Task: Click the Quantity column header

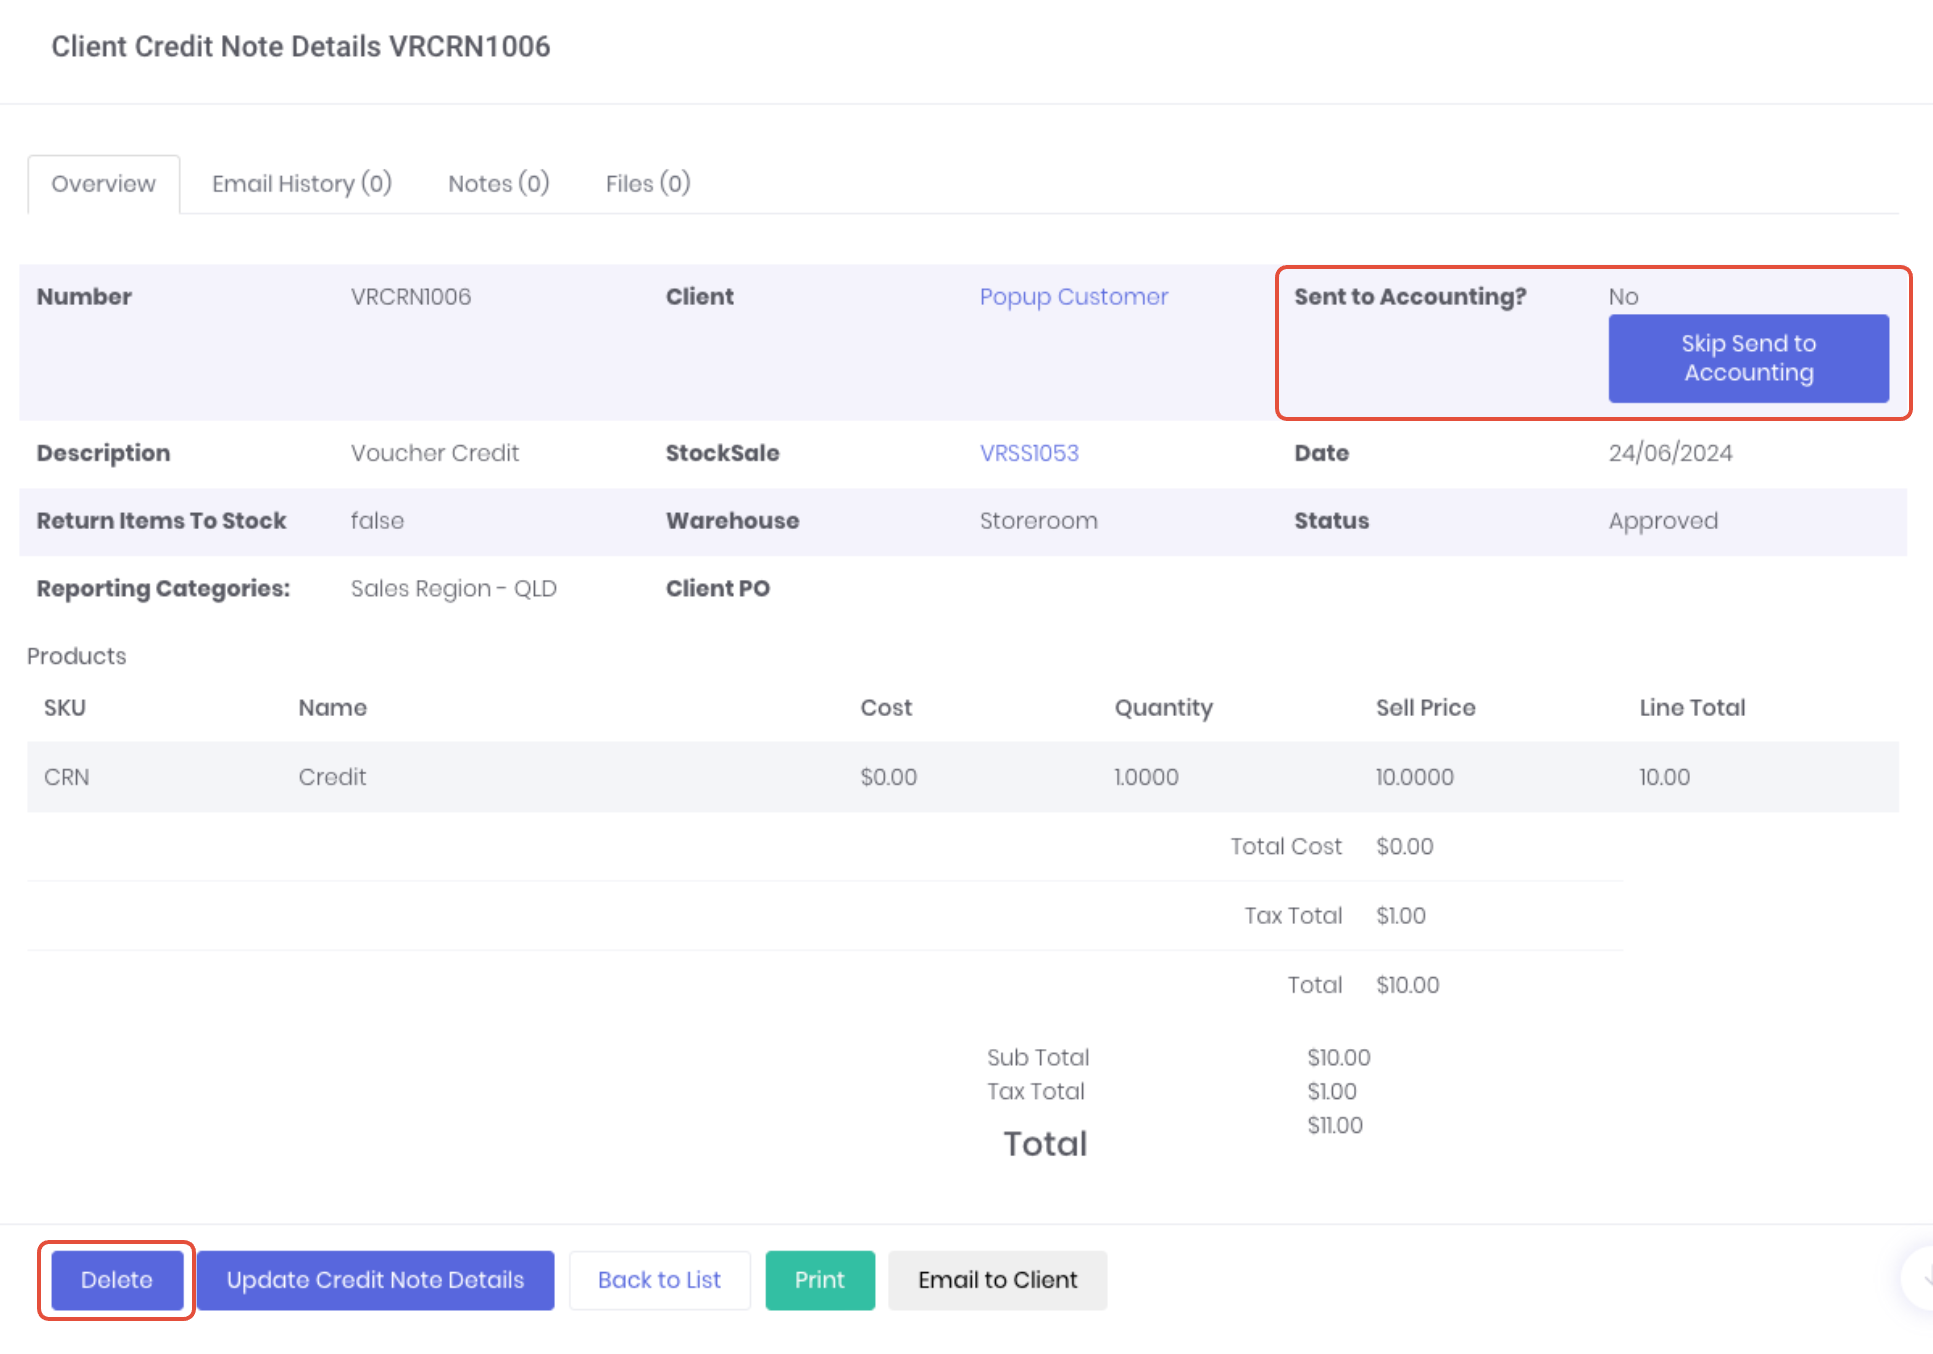Action: tap(1163, 708)
